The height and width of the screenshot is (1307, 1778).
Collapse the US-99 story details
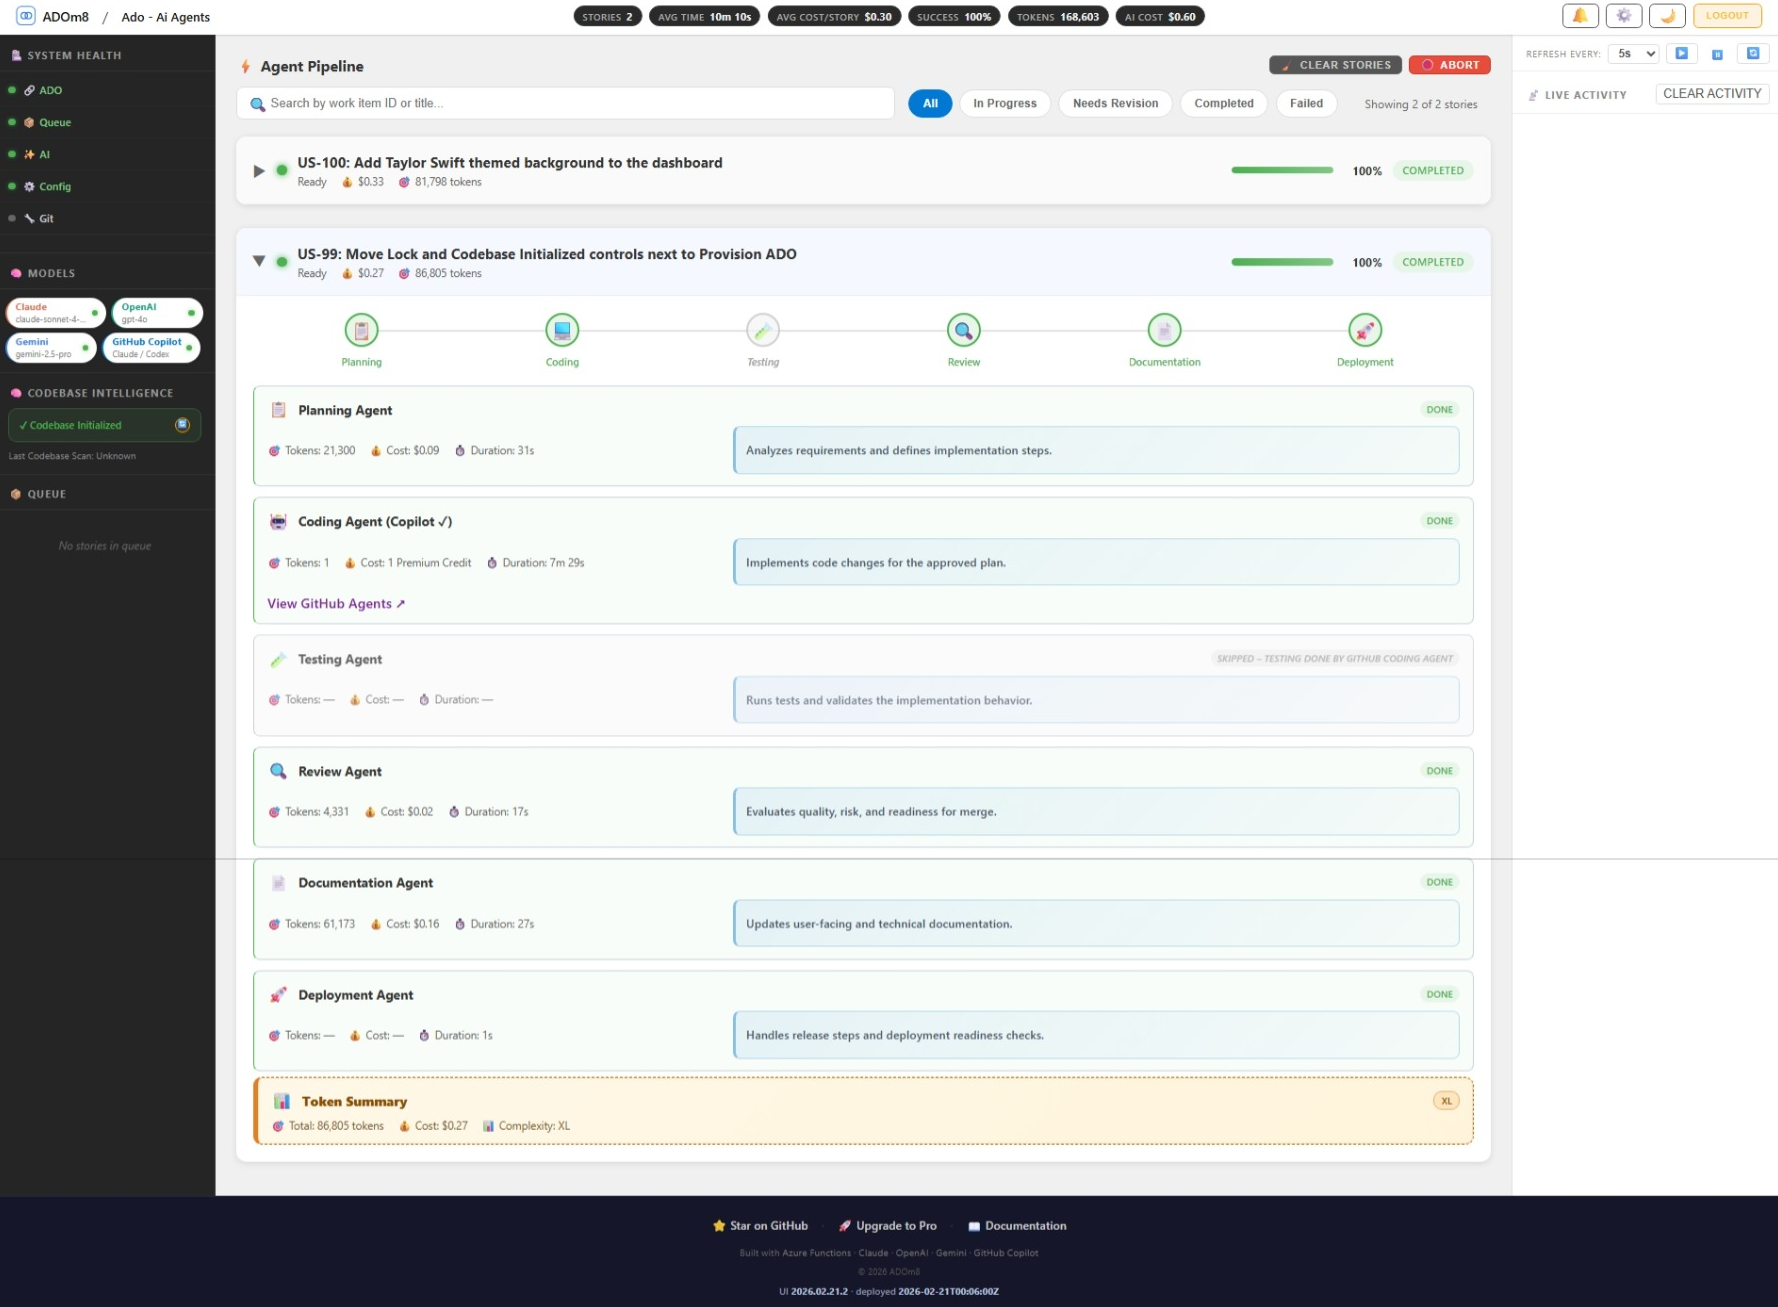[258, 262]
